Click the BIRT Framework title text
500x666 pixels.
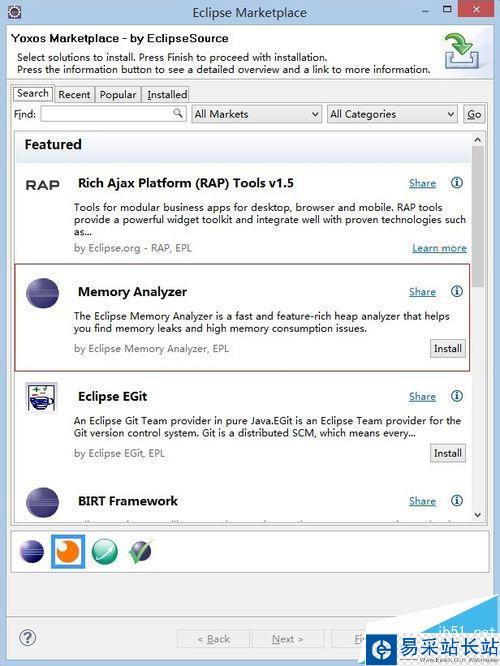click(127, 501)
